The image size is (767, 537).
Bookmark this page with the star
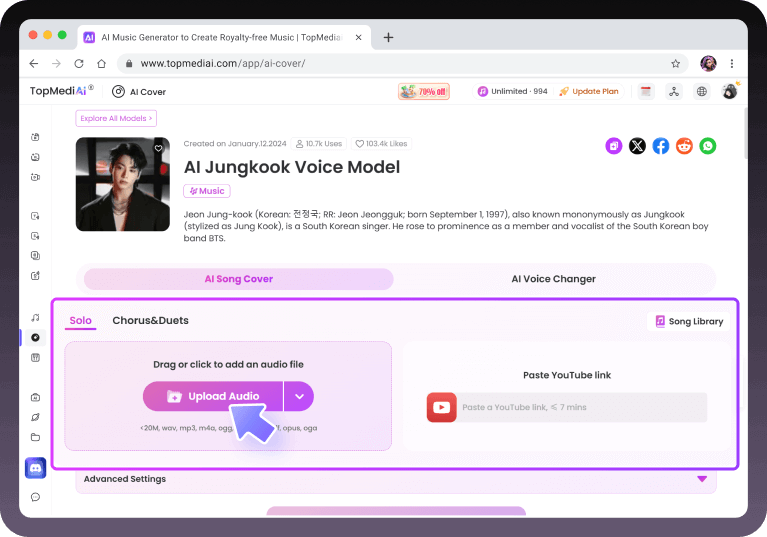(676, 64)
